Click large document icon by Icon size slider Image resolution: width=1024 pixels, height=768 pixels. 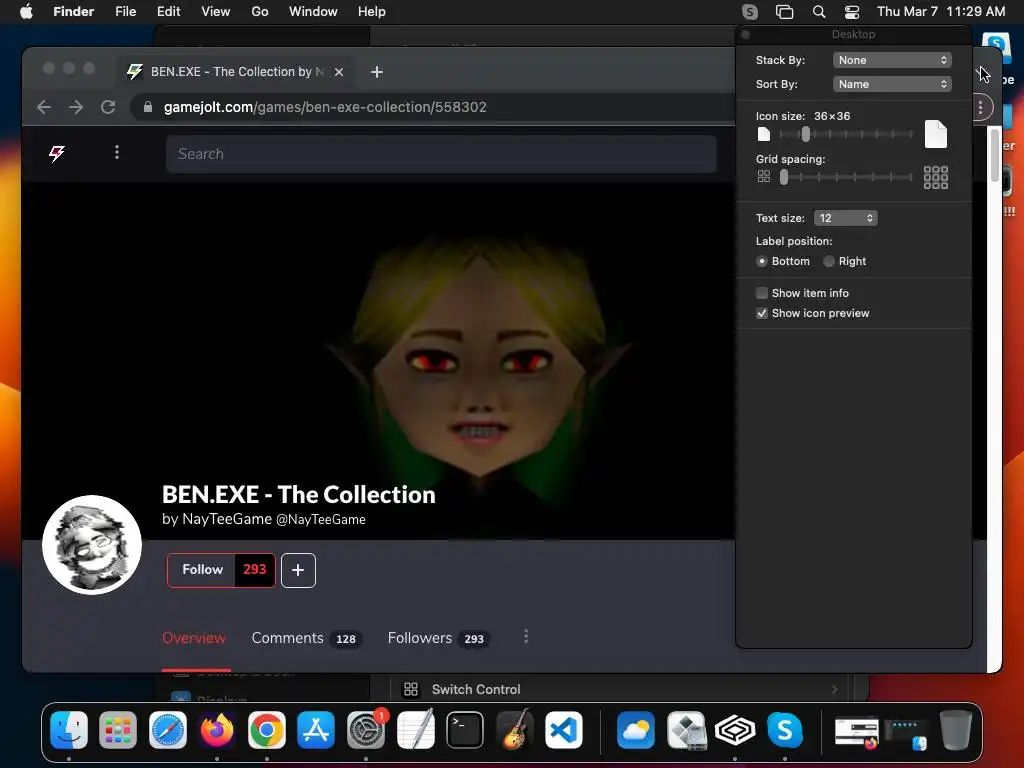coord(936,135)
